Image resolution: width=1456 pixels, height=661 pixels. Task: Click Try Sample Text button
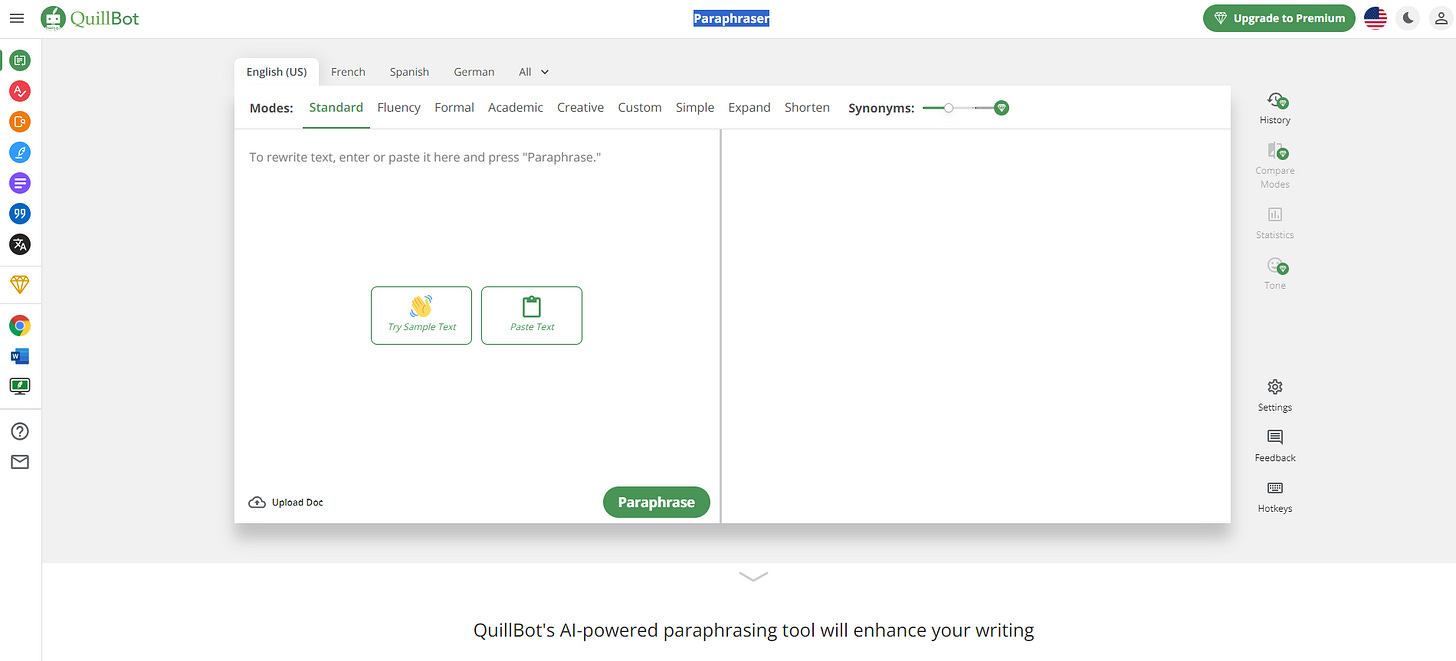tap(421, 315)
